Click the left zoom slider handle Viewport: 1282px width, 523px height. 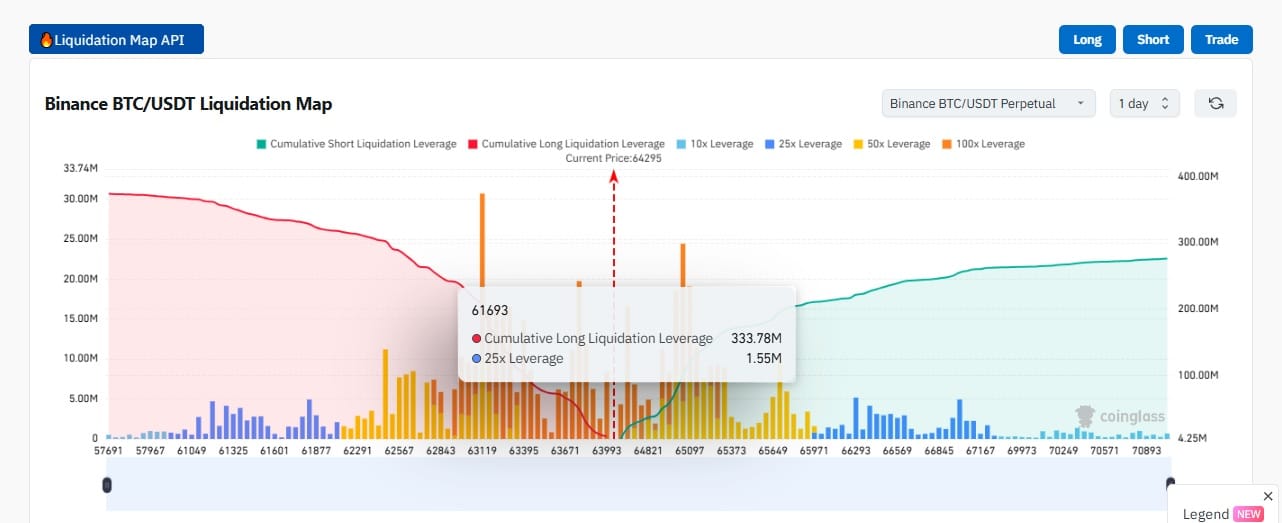point(107,485)
